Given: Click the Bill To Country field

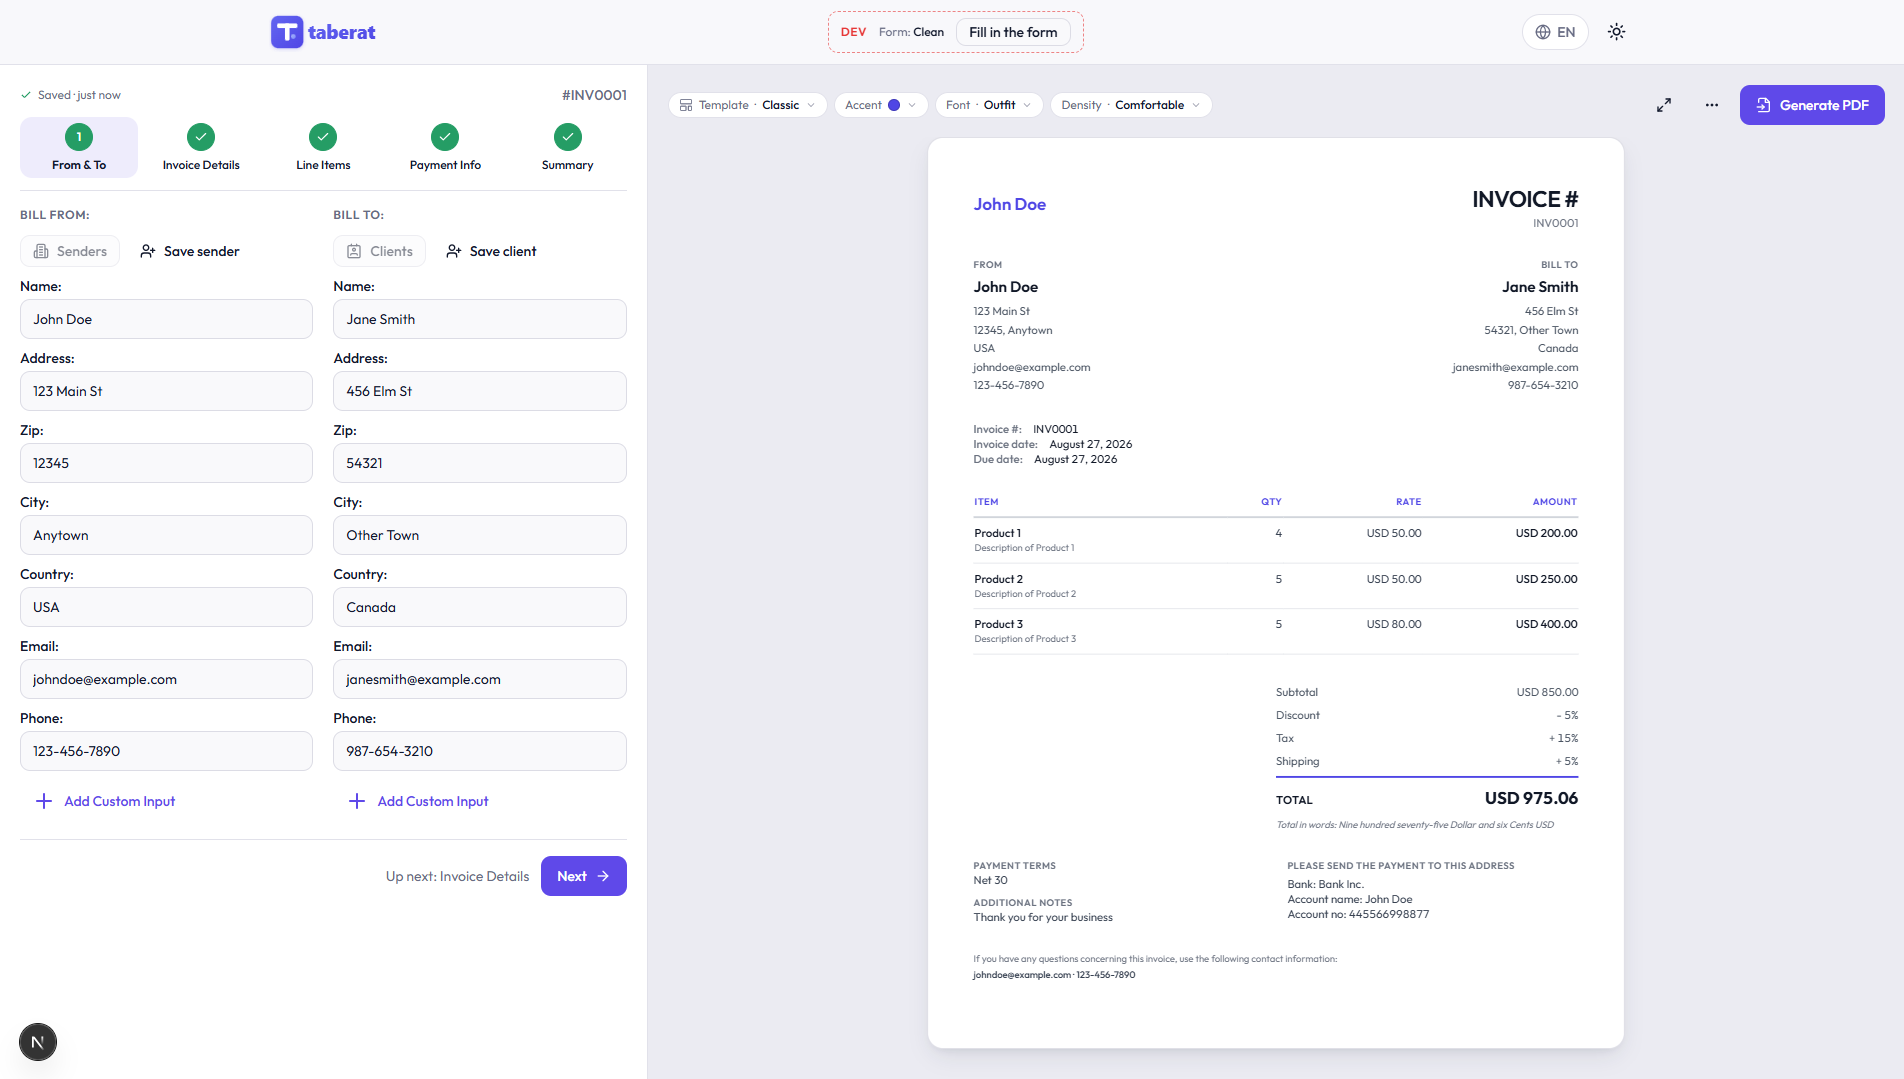Looking at the screenshot, I should [x=480, y=607].
